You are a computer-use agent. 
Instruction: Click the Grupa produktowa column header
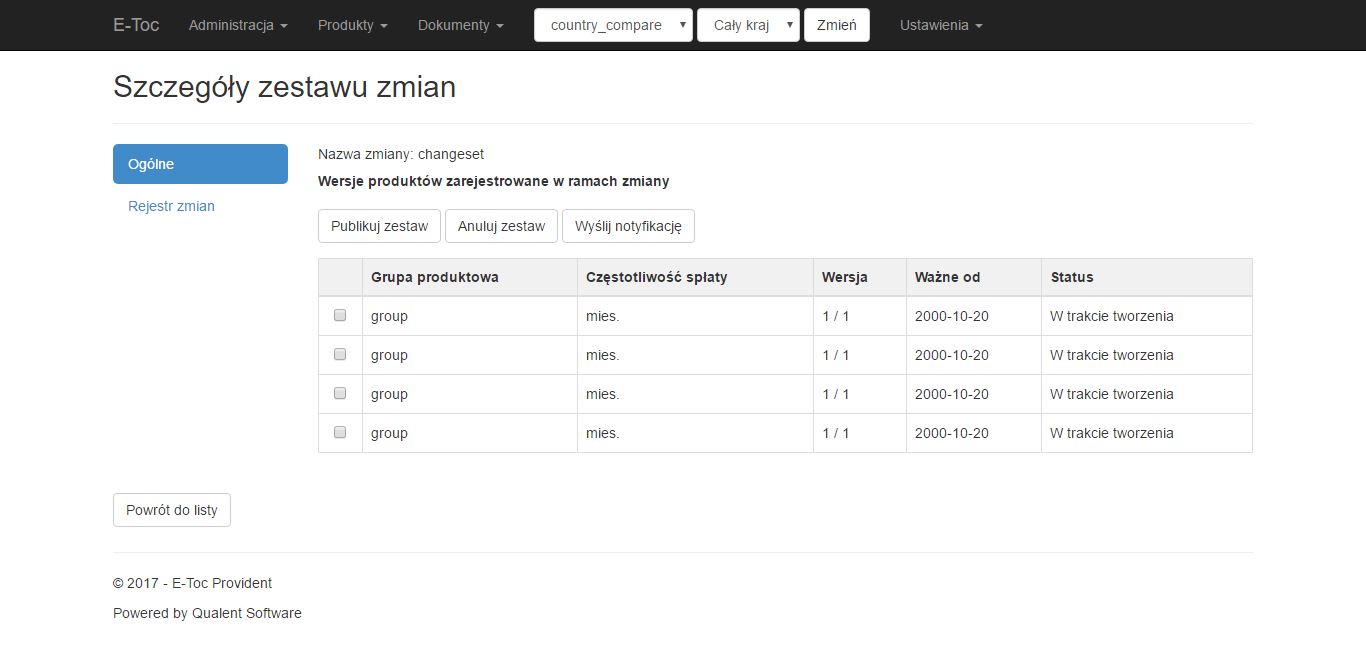(x=470, y=277)
